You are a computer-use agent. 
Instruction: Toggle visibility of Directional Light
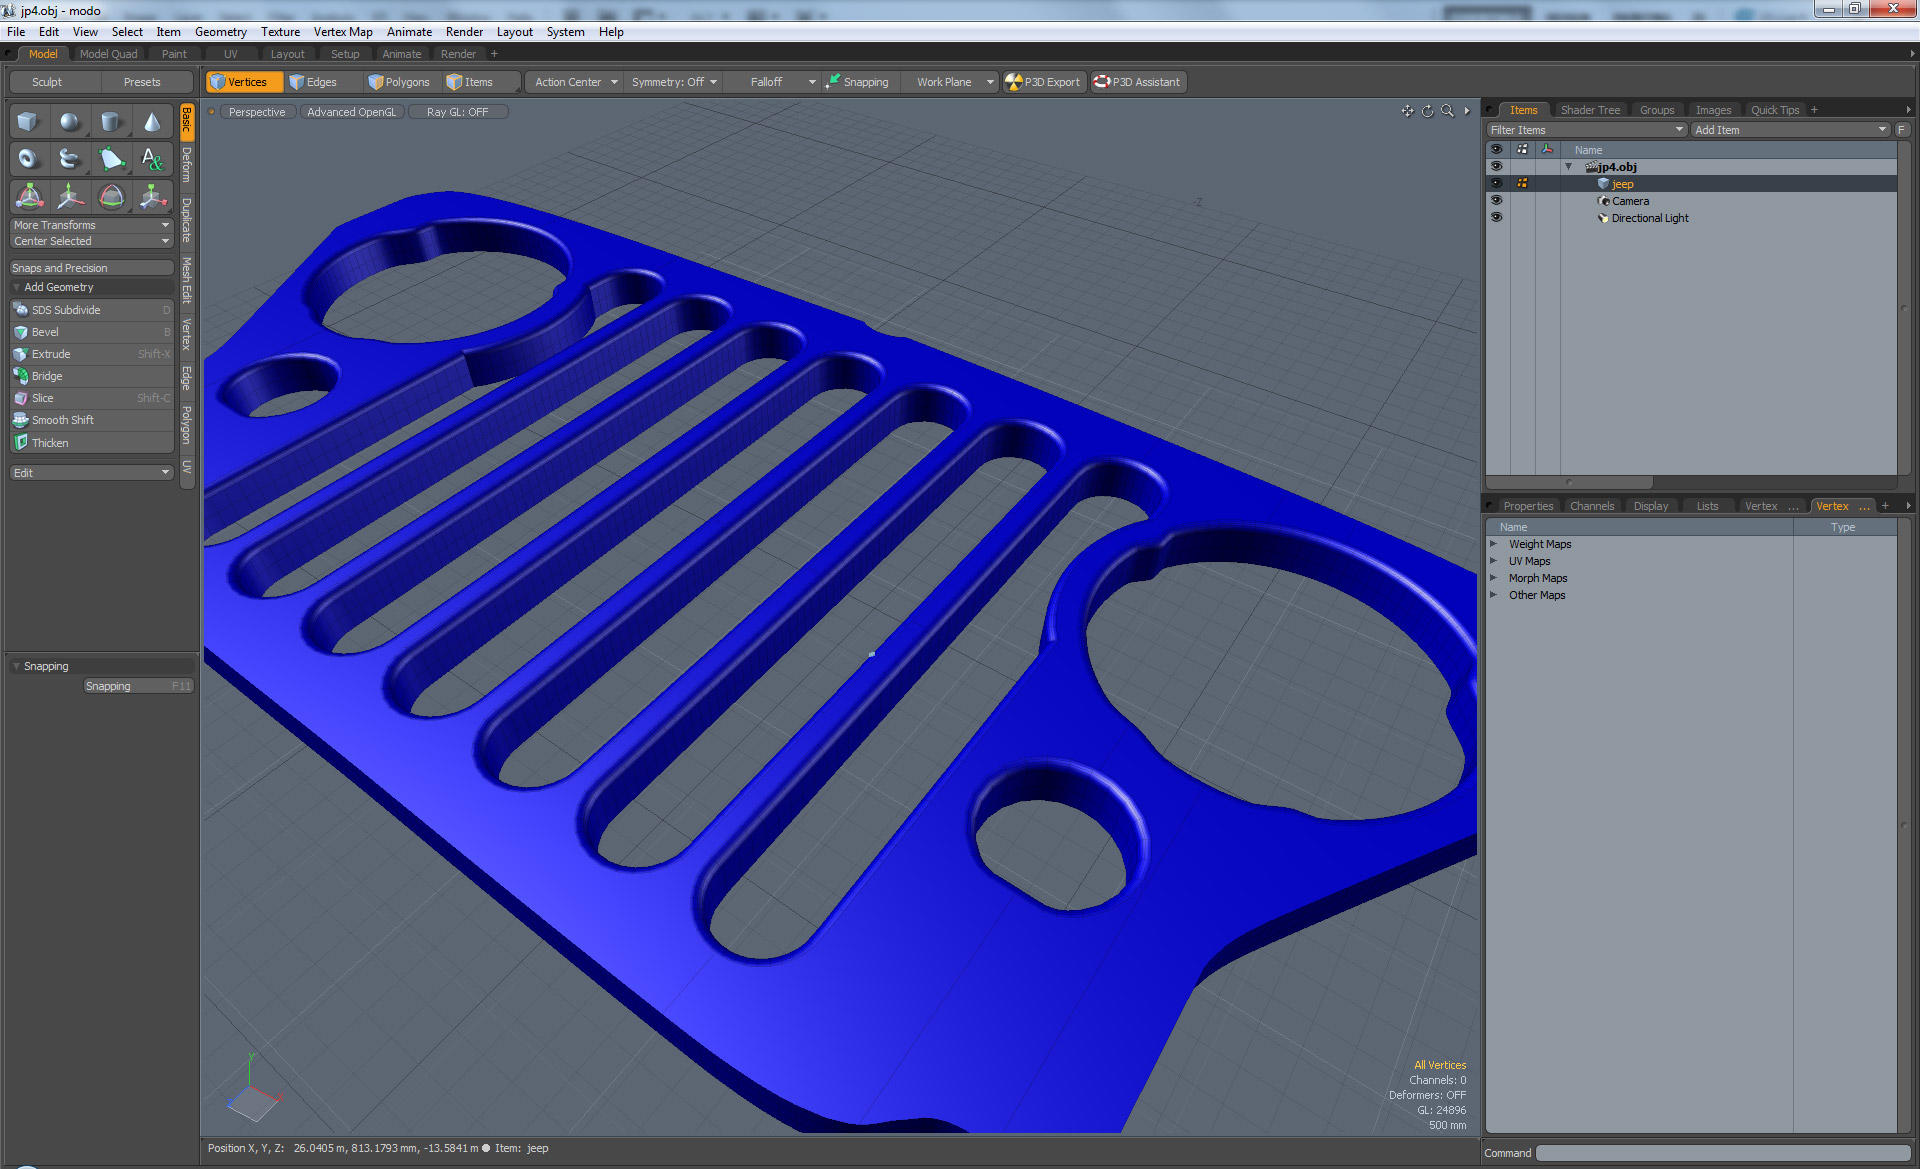[x=1496, y=218]
